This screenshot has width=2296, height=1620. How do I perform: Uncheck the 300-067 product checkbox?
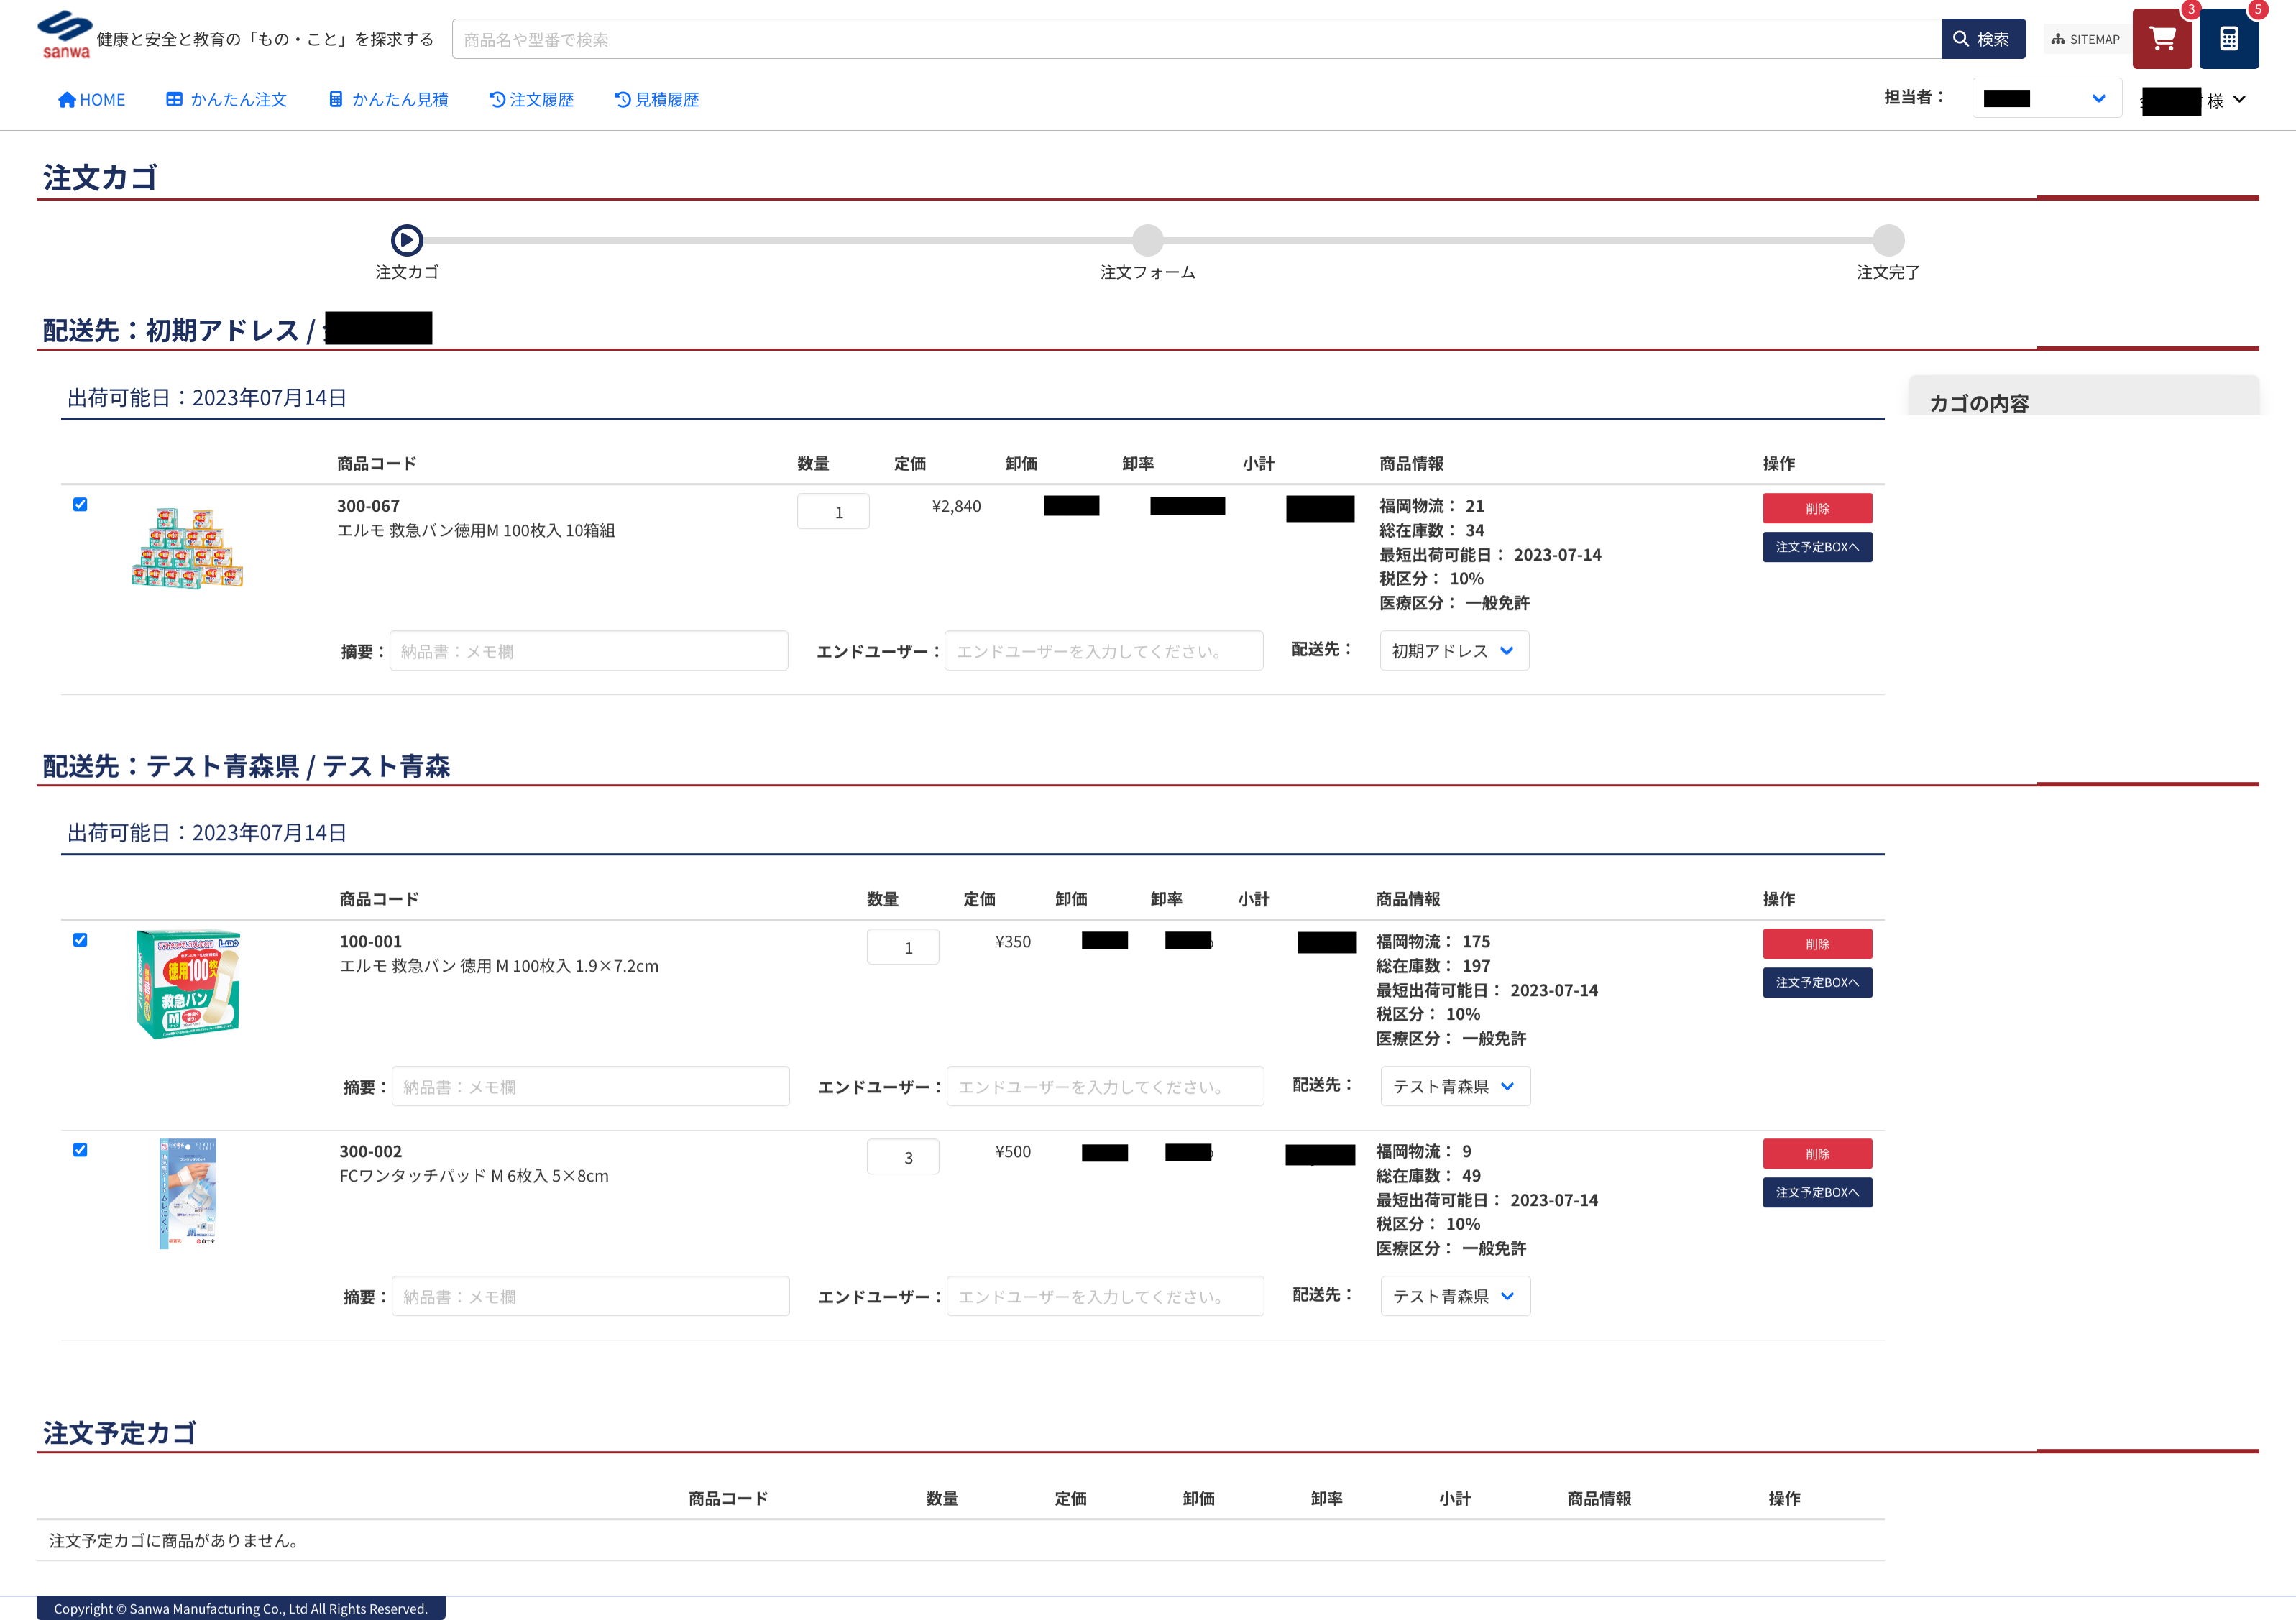[x=80, y=504]
